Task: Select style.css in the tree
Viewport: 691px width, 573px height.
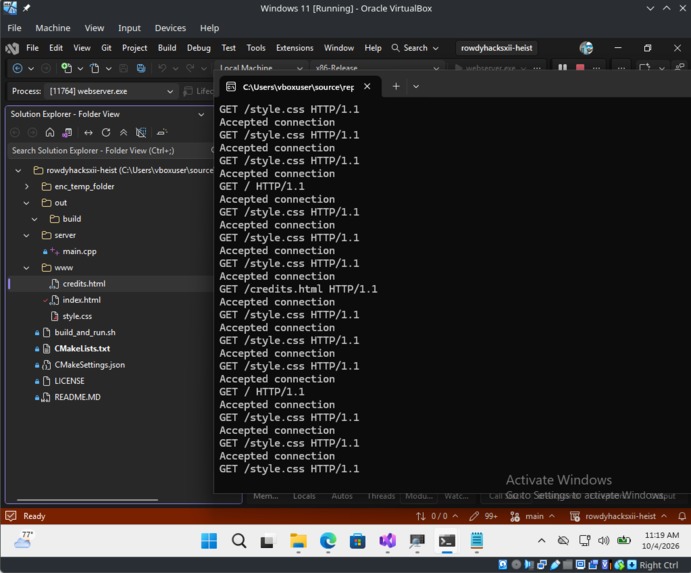Action: 77,316
